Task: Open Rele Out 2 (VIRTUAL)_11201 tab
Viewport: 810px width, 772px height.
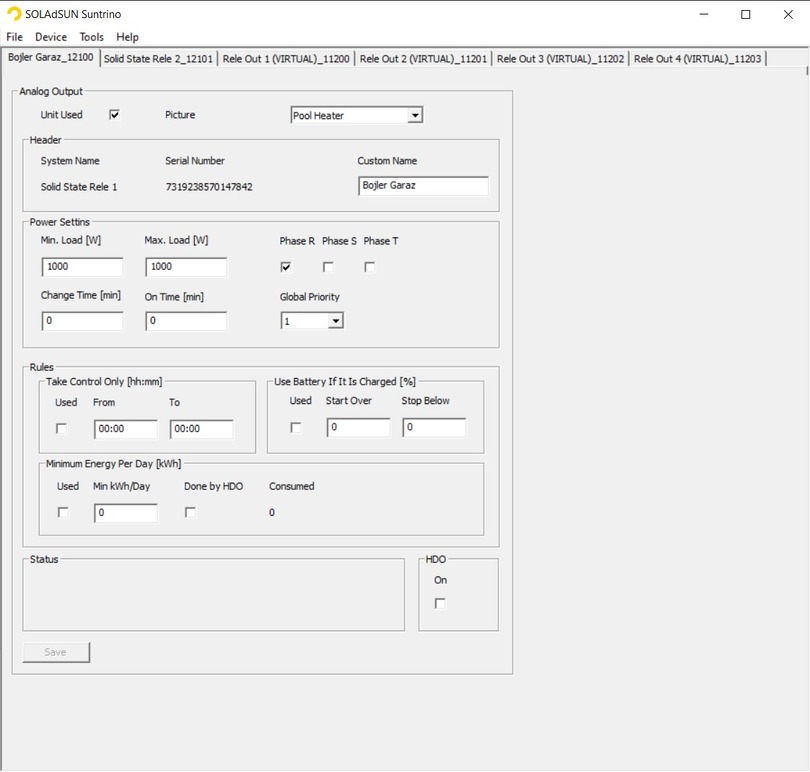Action: click(423, 59)
